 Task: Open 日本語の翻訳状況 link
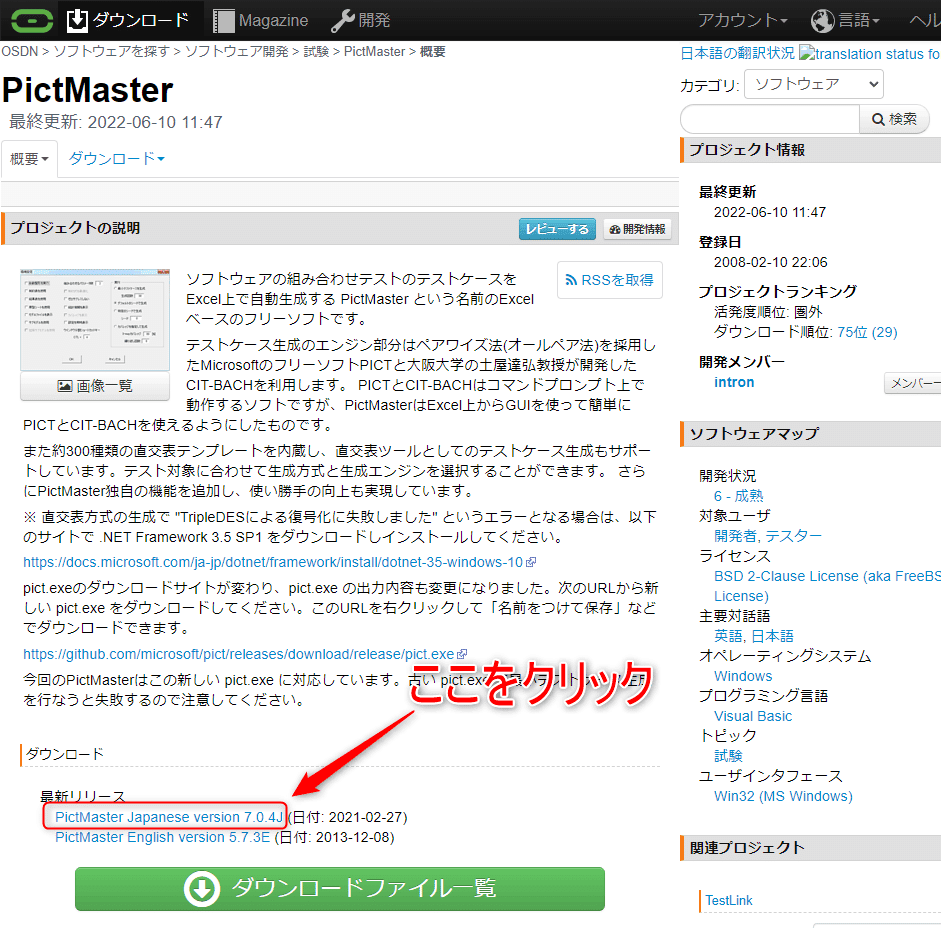pos(737,53)
